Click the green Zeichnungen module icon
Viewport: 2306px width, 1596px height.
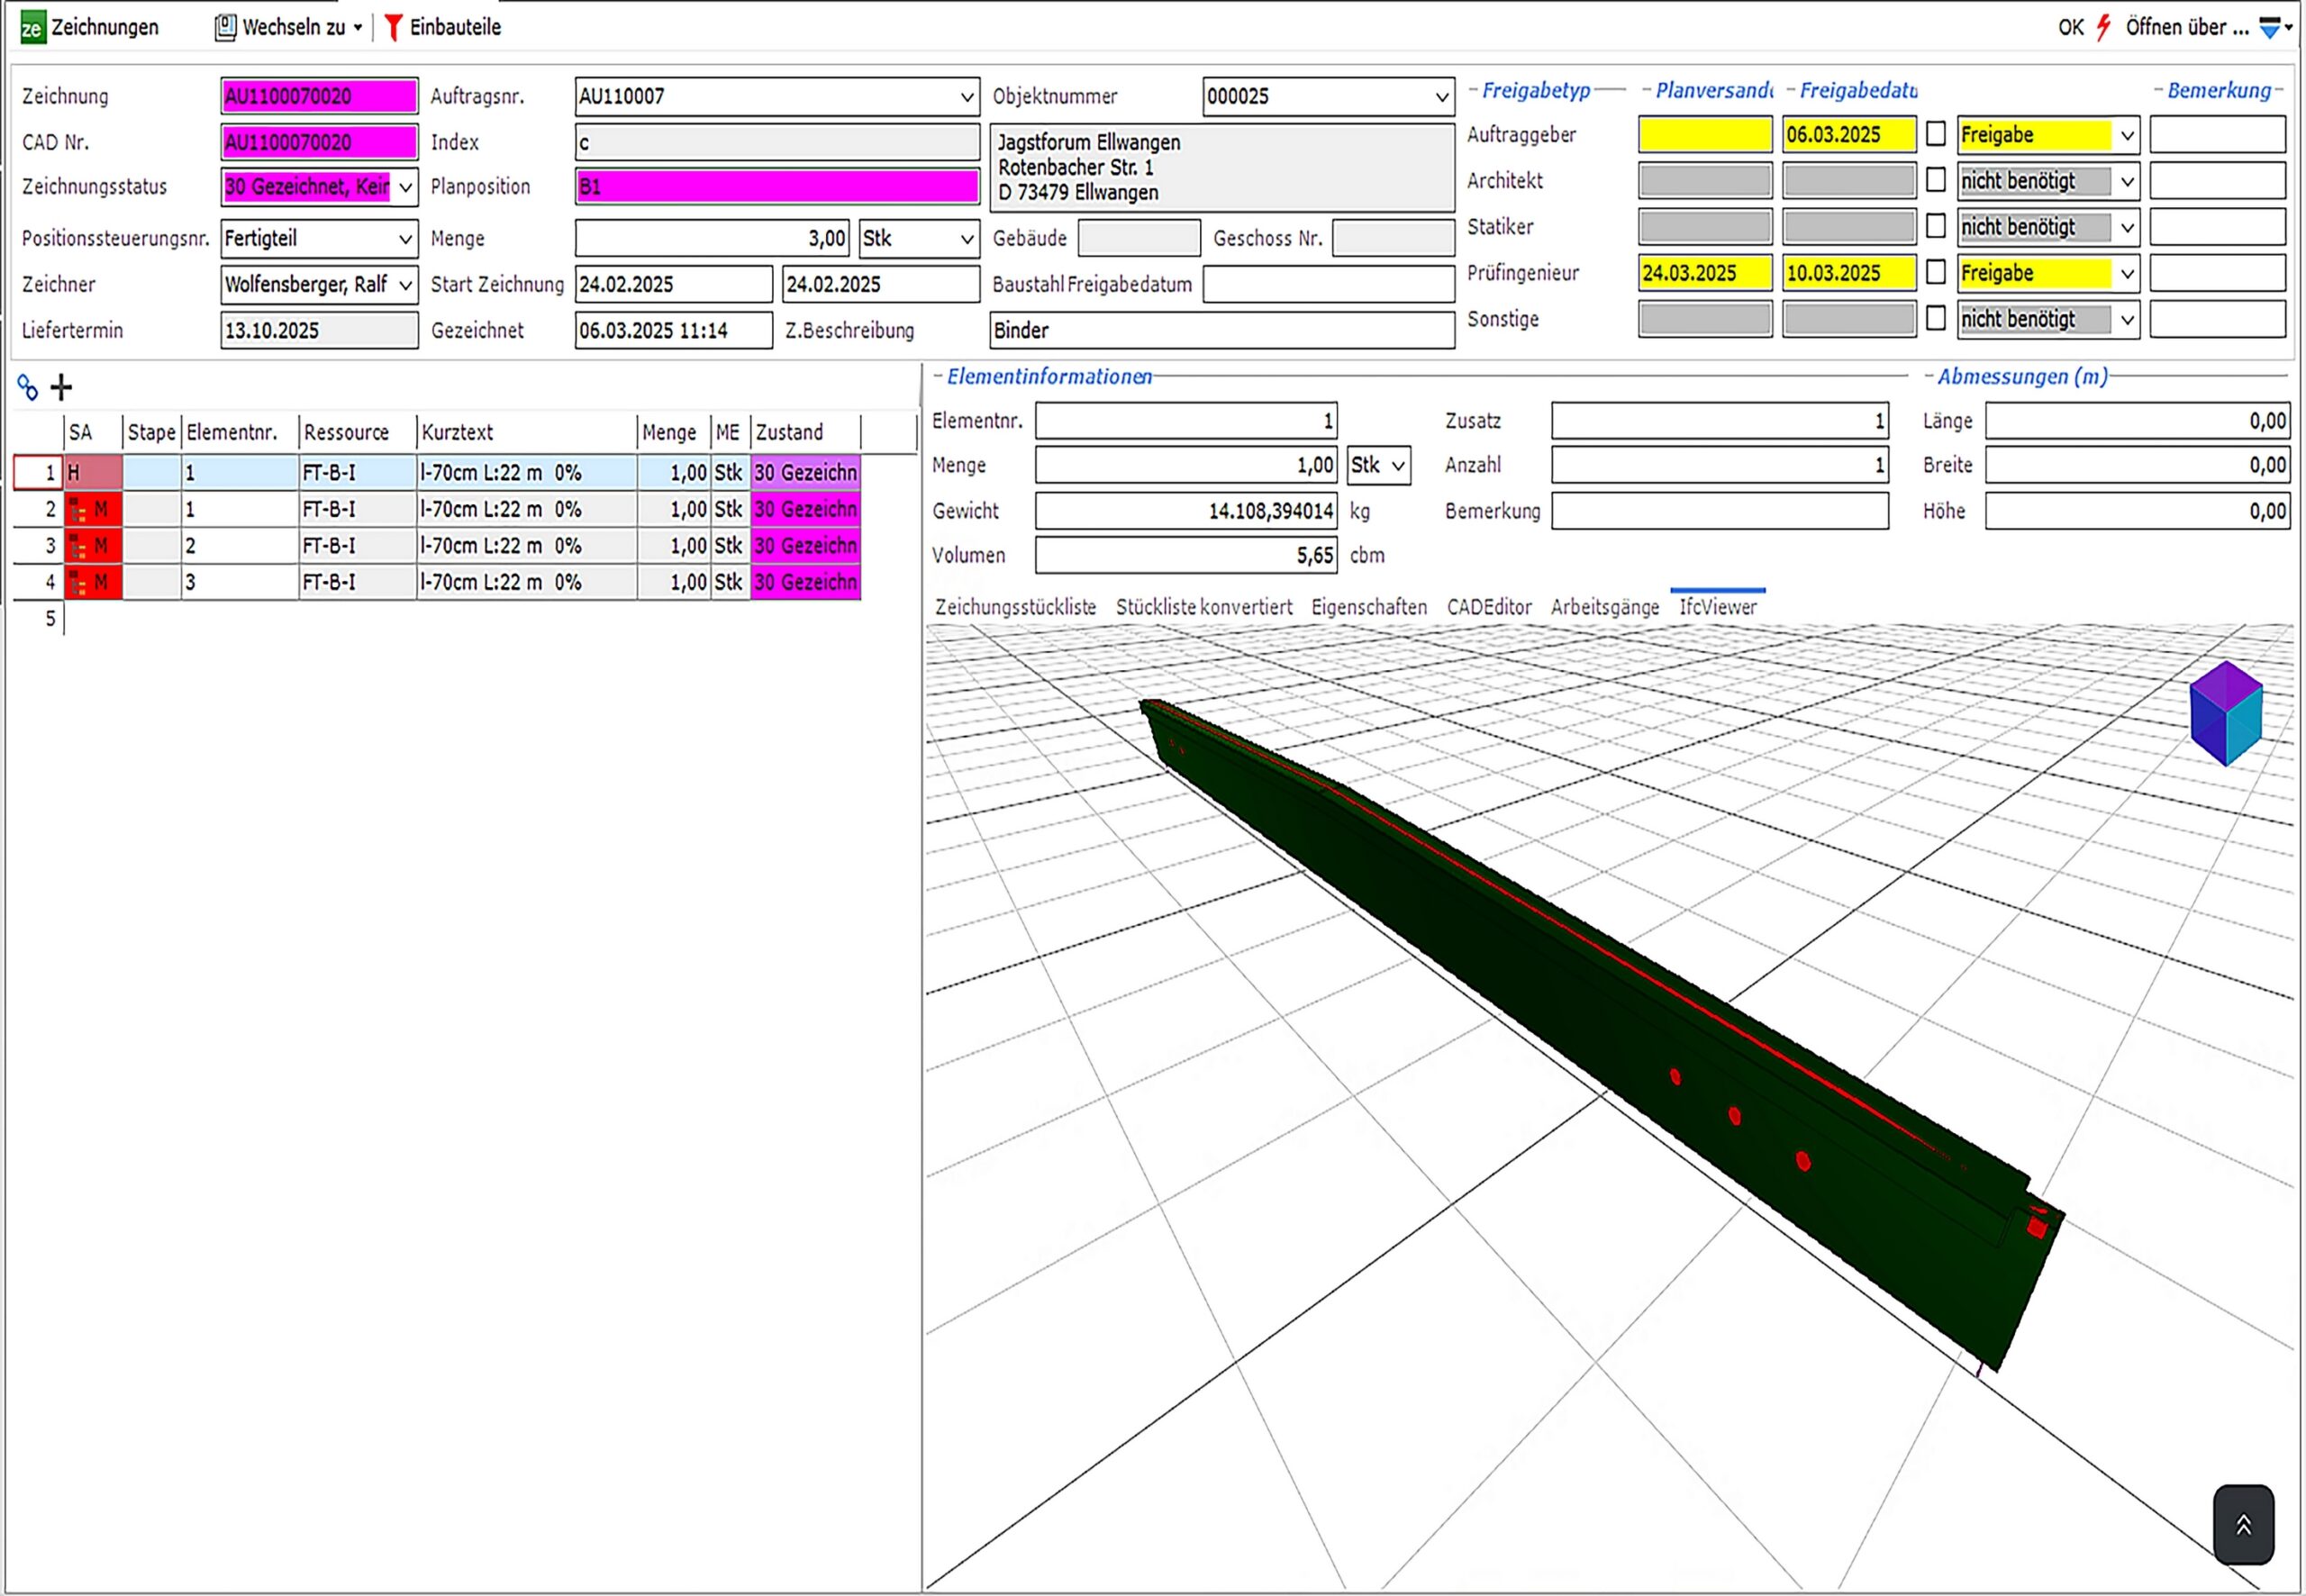32,27
